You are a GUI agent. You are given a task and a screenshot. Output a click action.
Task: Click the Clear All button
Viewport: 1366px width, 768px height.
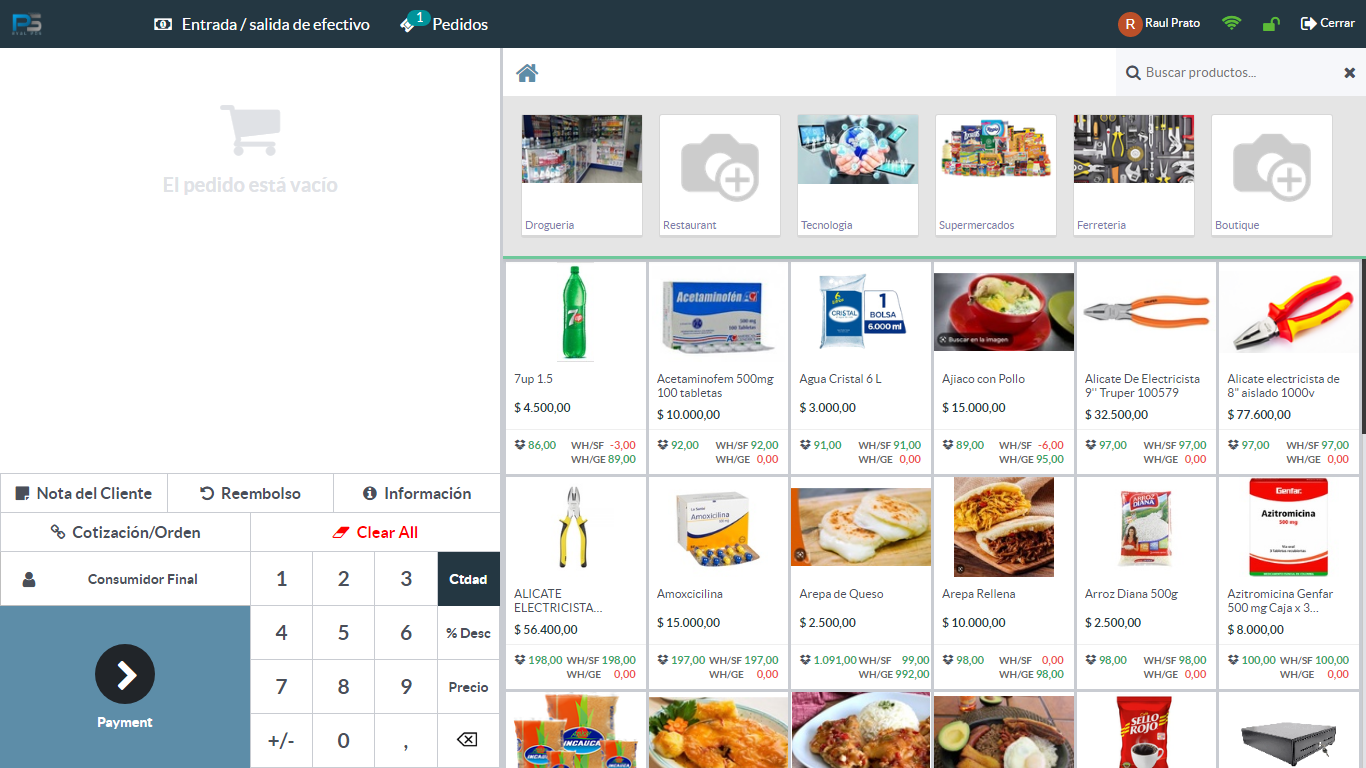pos(375,532)
